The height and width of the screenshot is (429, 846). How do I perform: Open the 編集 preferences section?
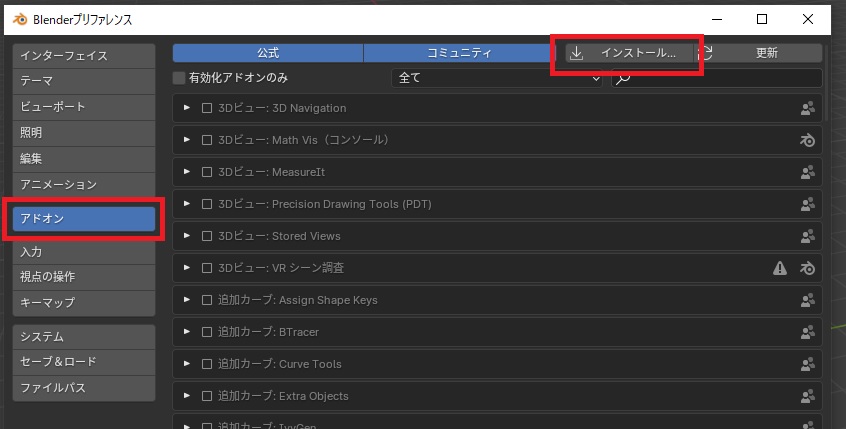click(84, 159)
